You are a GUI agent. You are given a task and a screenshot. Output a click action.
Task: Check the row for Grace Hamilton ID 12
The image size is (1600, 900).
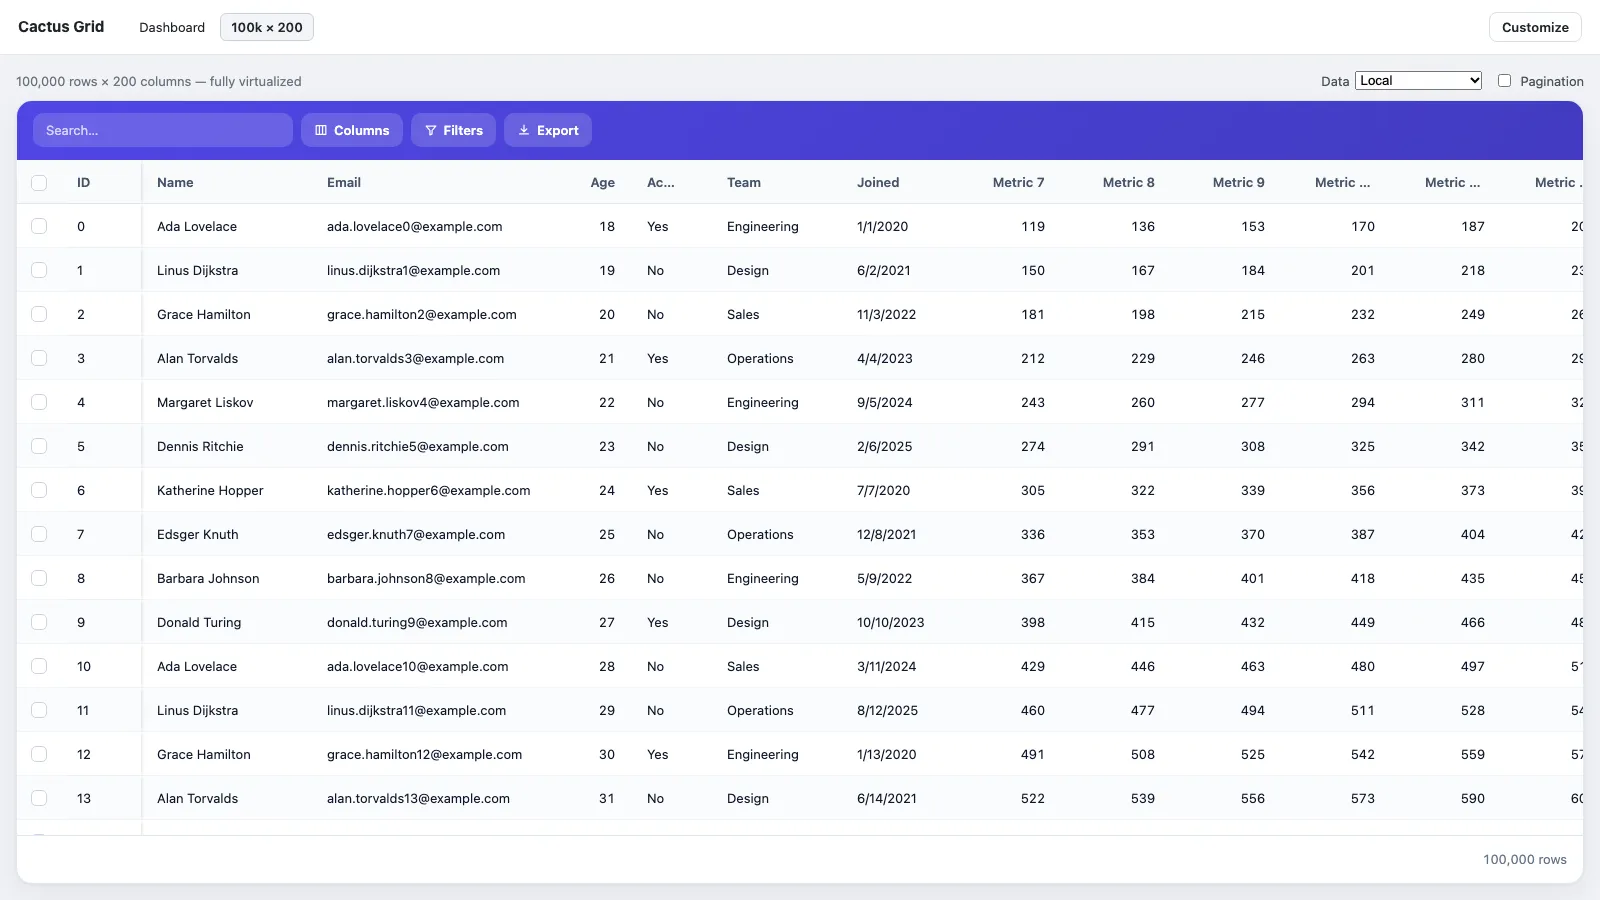coord(39,755)
